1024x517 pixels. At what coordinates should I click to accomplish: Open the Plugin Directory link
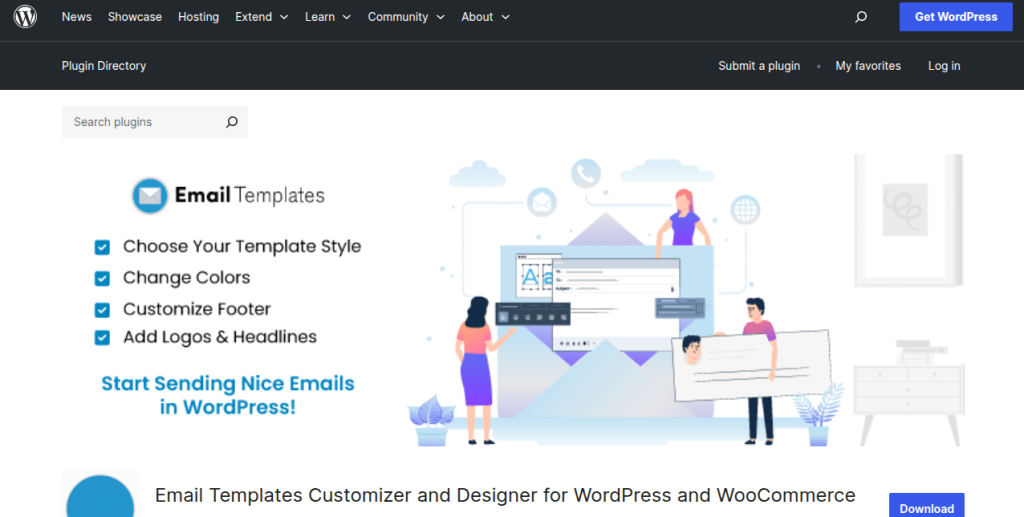(x=104, y=66)
